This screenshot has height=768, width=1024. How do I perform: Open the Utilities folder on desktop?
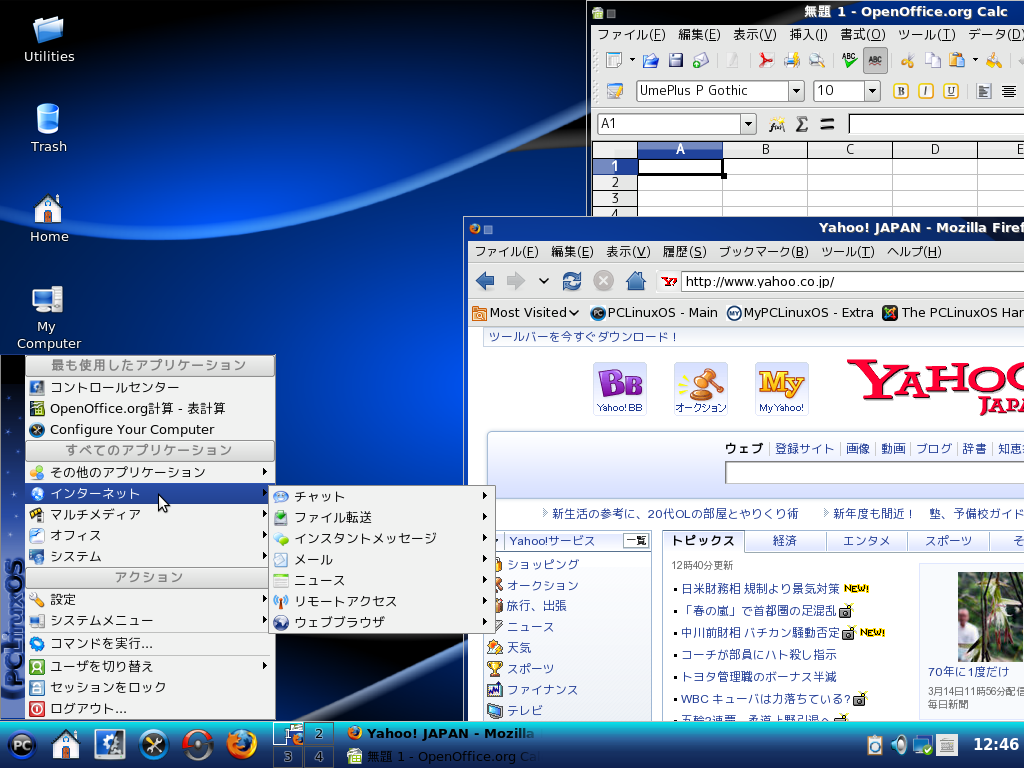(48, 39)
